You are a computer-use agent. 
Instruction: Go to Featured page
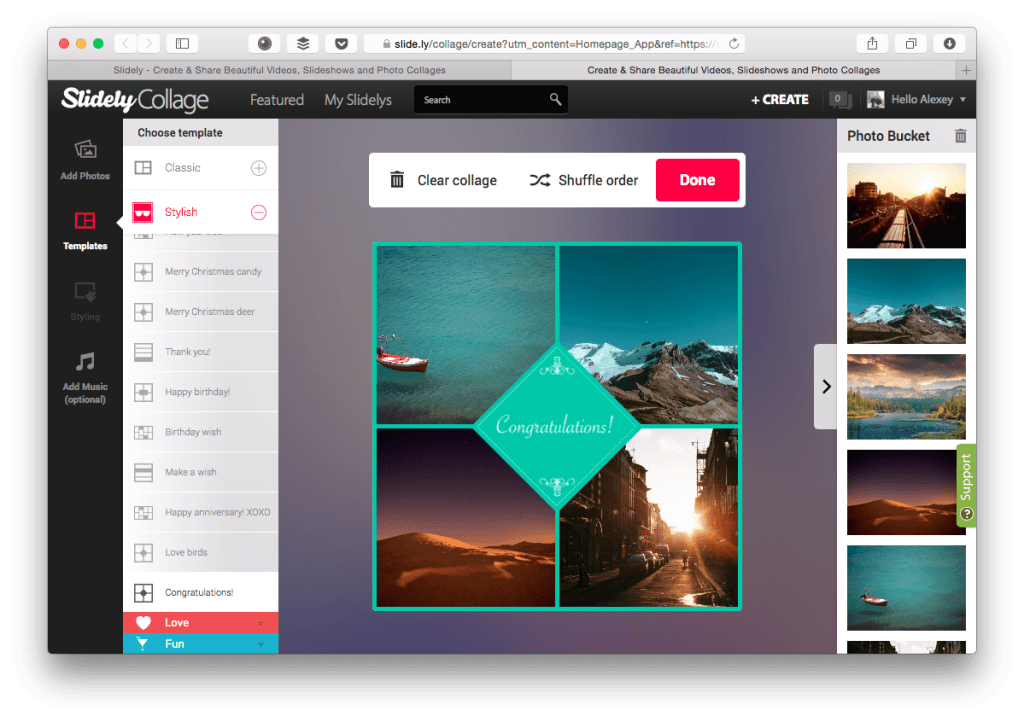[277, 100]
